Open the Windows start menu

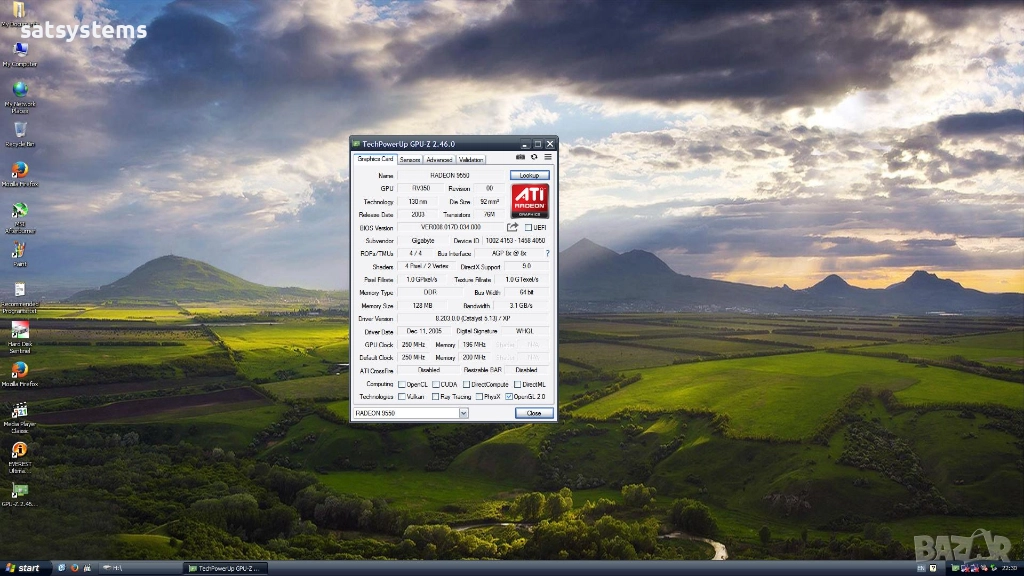click(x=22, y=568)
